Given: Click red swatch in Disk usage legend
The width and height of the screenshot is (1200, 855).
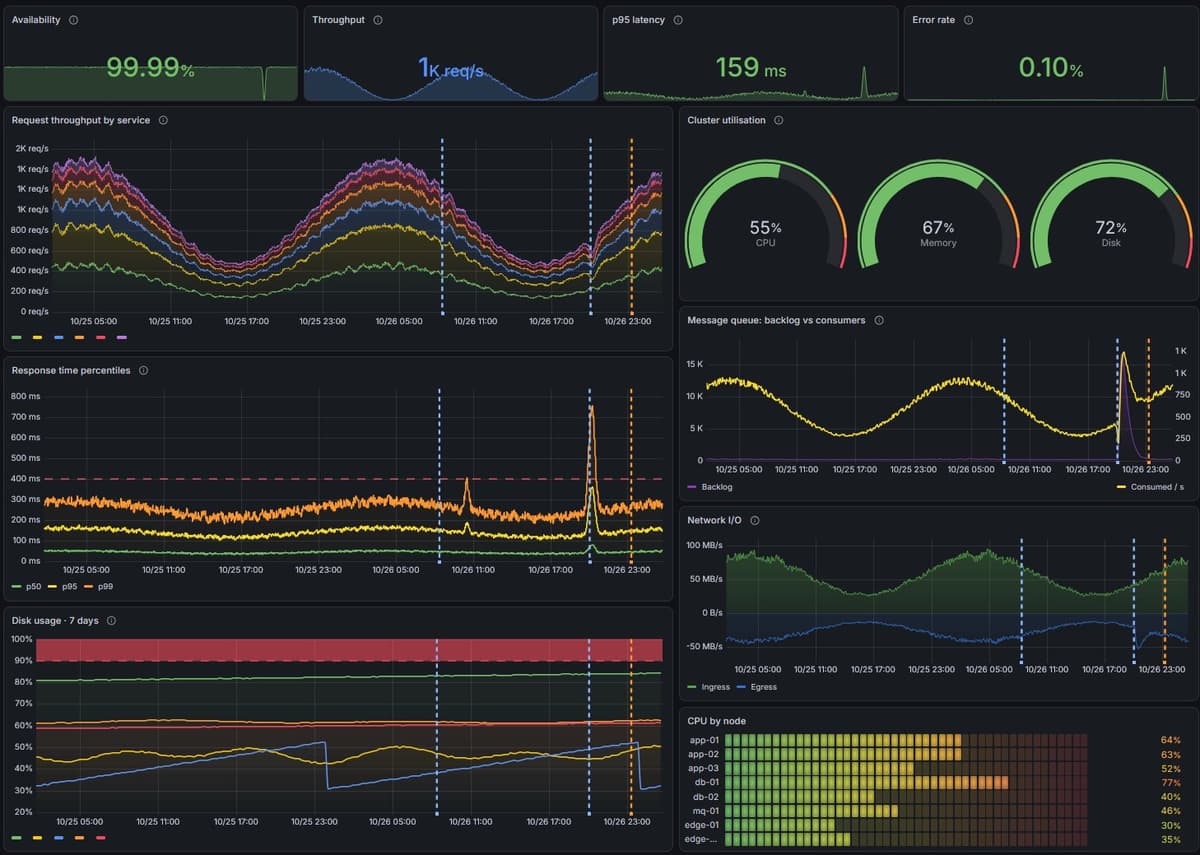Looking at the screenshot, I should (100, 837).
